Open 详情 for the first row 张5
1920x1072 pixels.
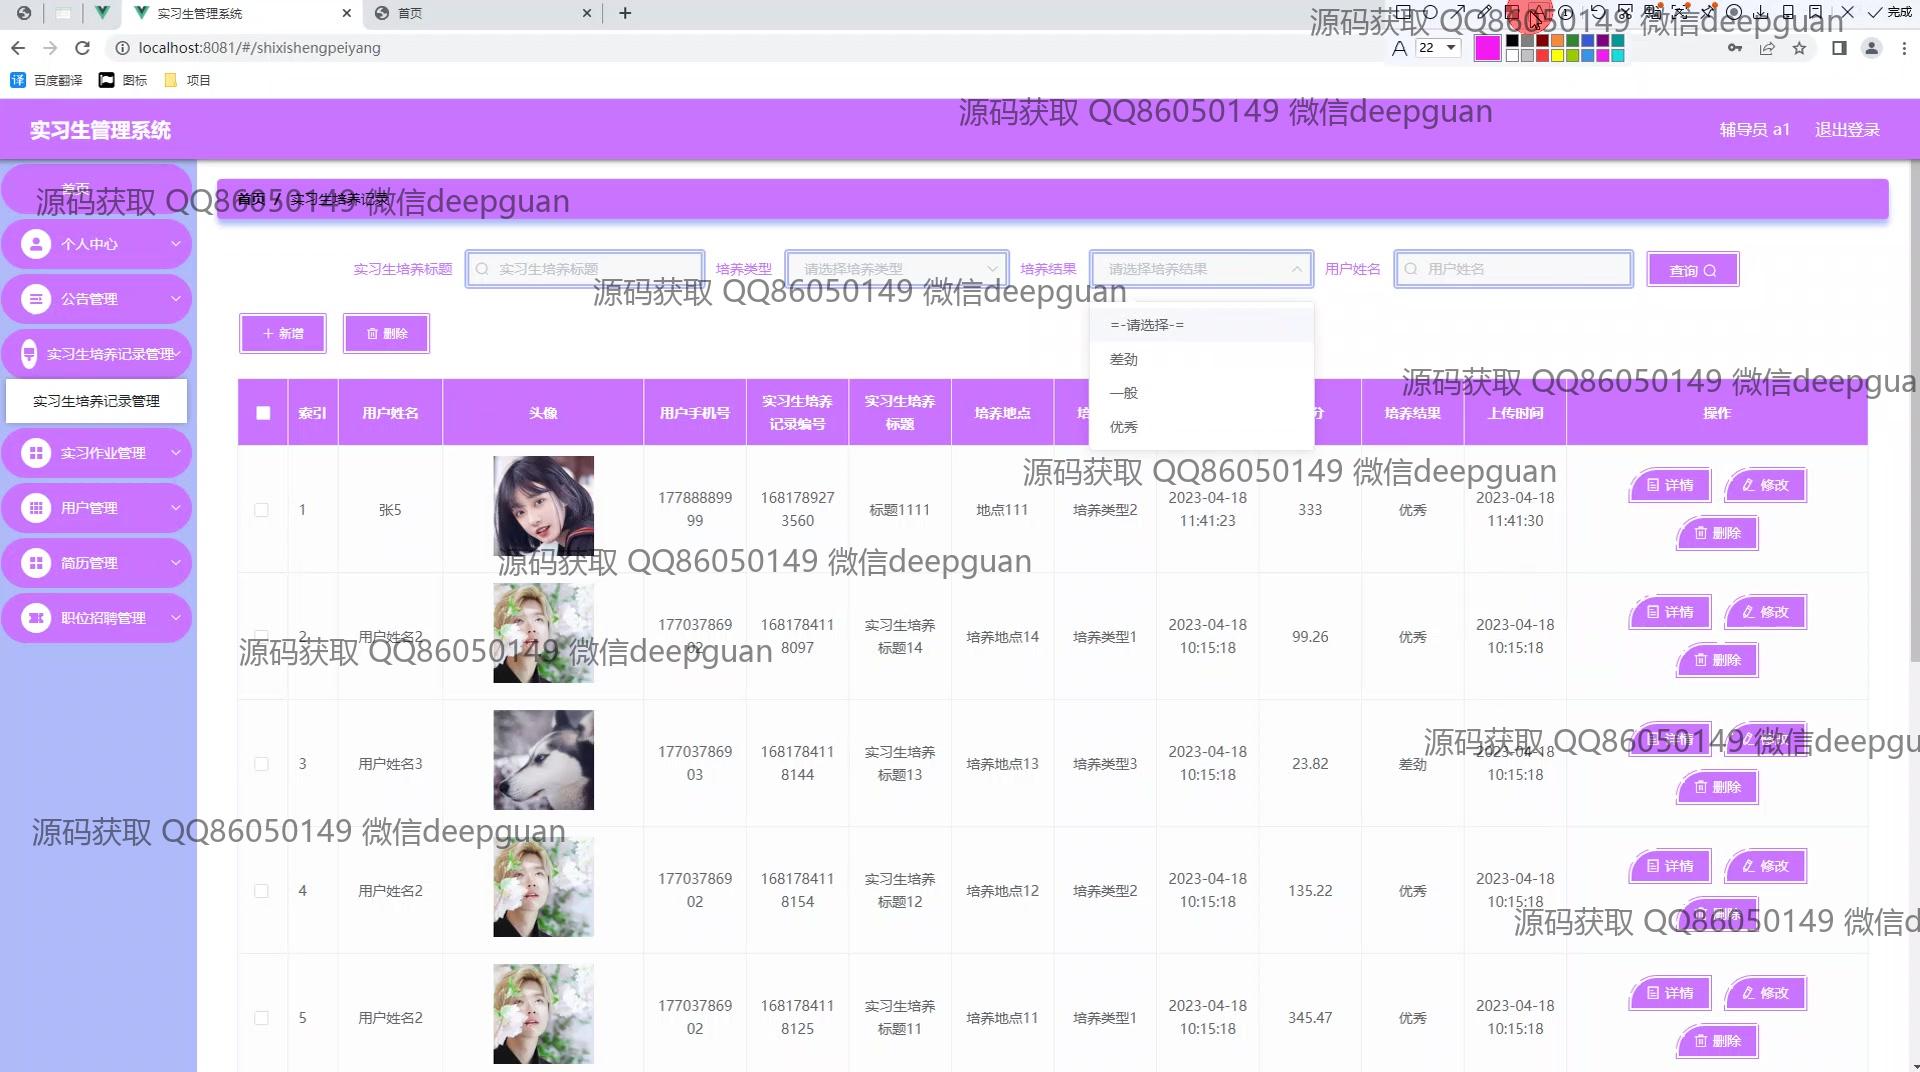1670,485
